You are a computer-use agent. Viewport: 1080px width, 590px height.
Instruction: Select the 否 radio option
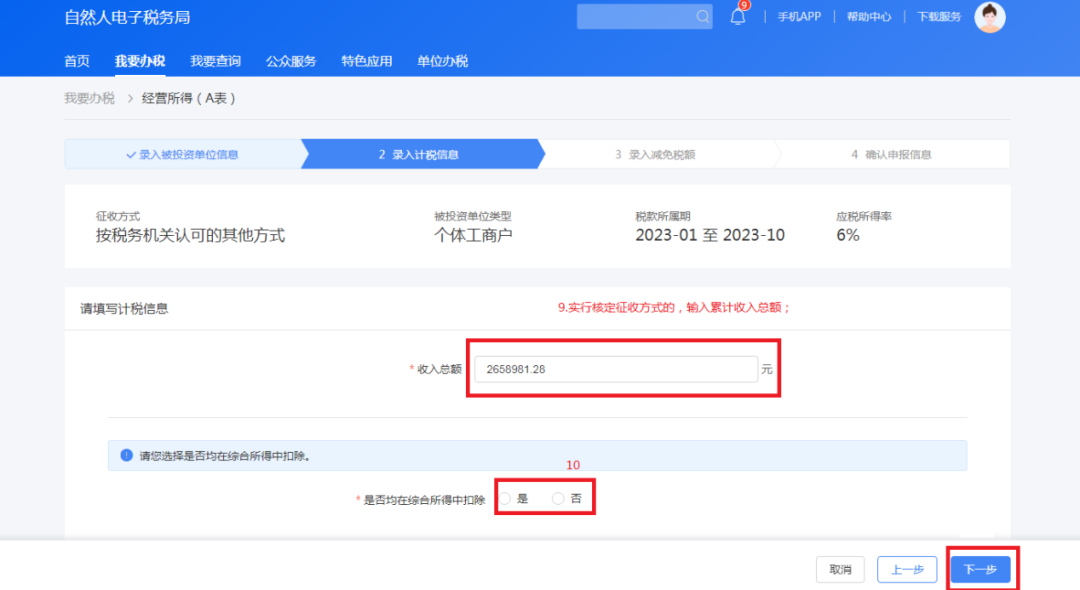(x=558, y=498)
